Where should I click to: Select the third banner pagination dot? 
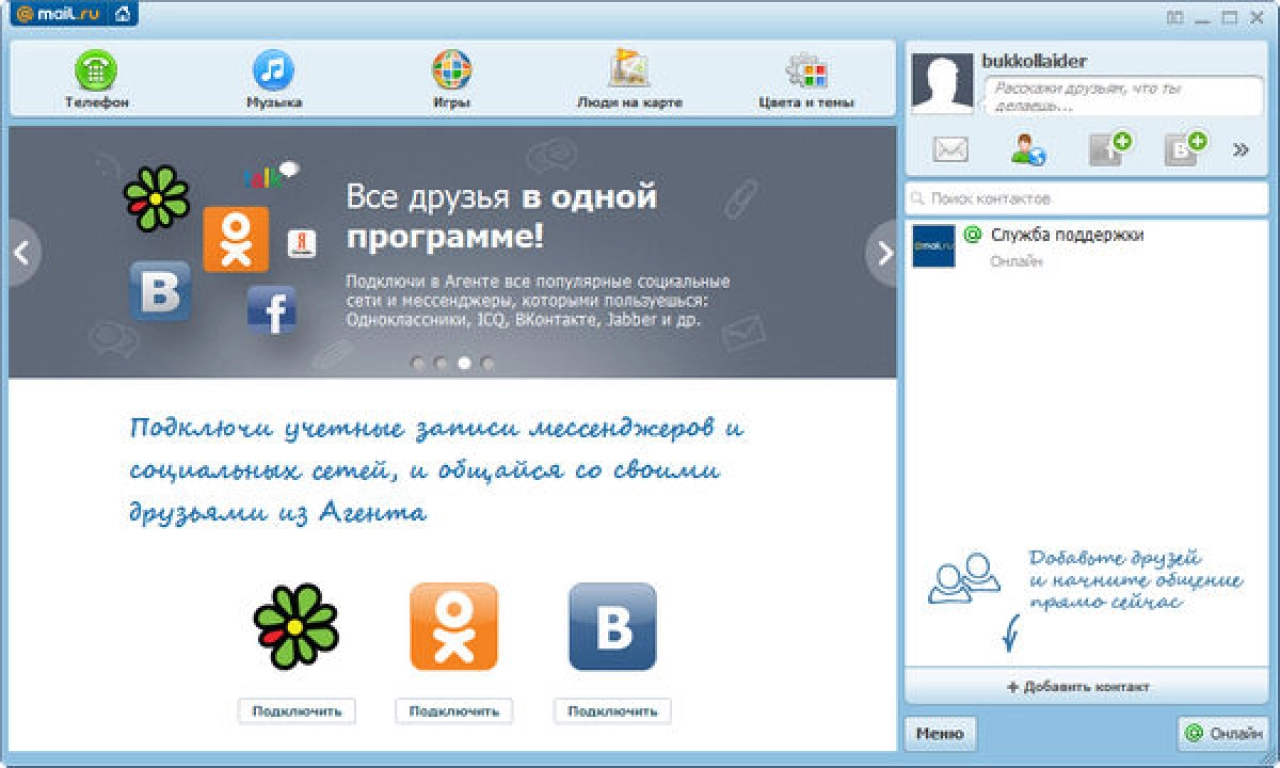(464, 363)
